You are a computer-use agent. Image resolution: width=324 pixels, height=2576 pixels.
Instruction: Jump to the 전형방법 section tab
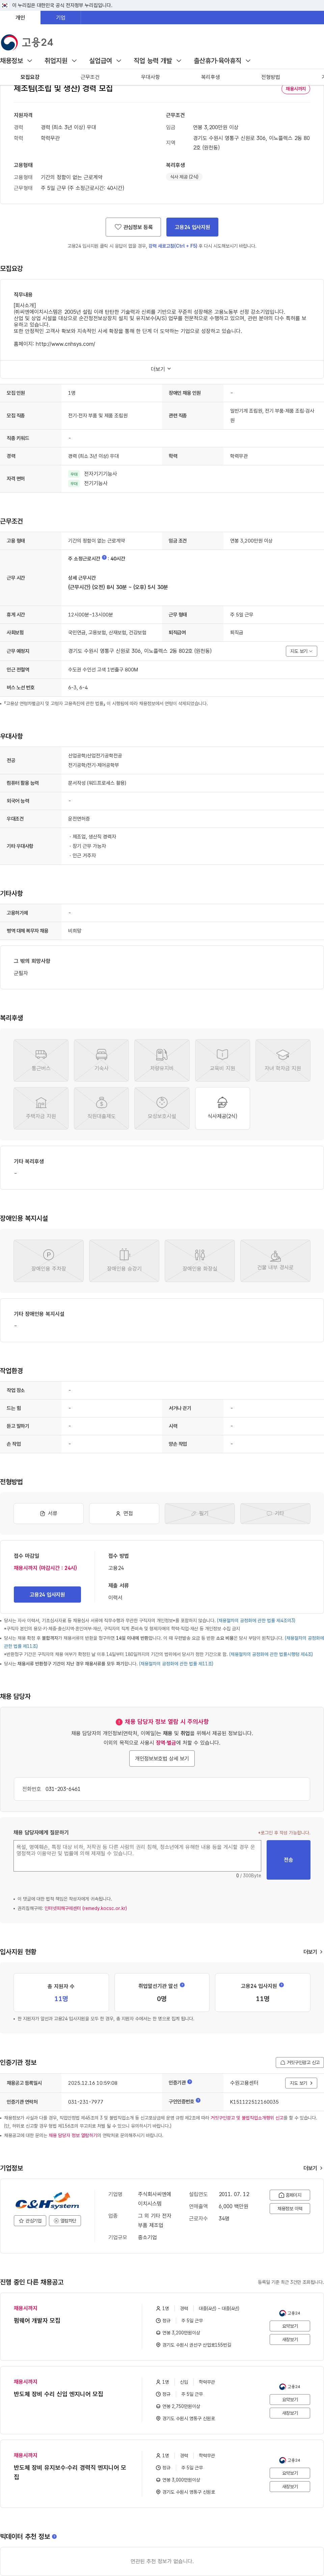(x=270, y=77)
